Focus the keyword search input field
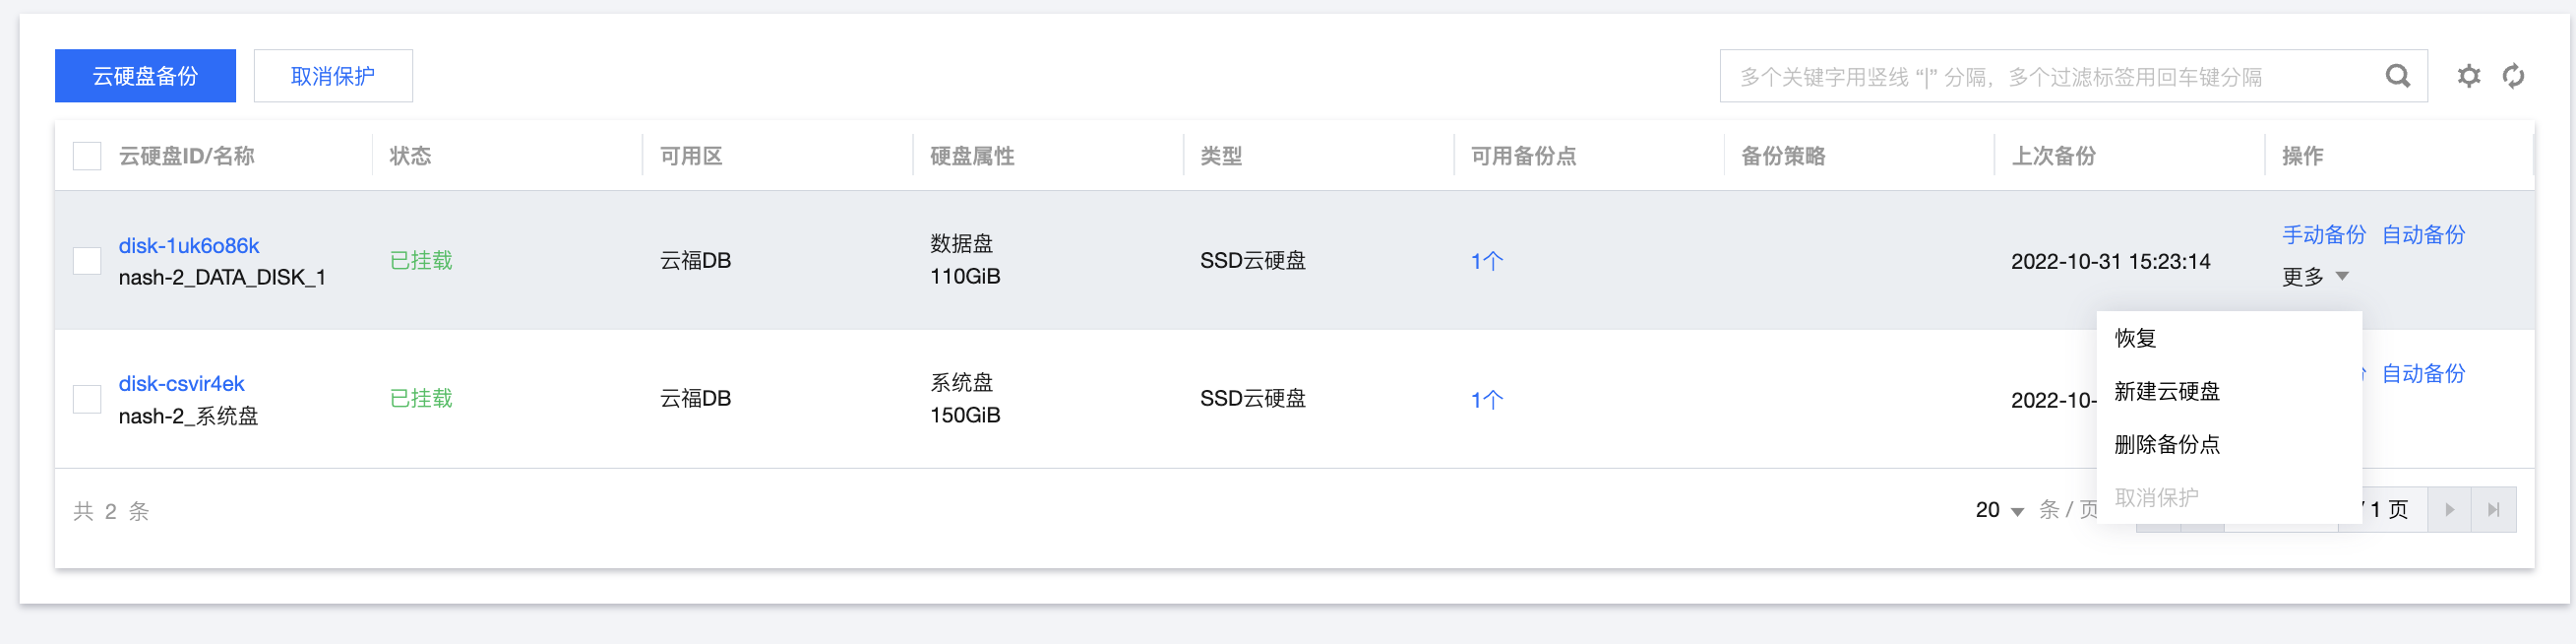The width and height of the screenshot is (2576, 644). point(2050,77)
